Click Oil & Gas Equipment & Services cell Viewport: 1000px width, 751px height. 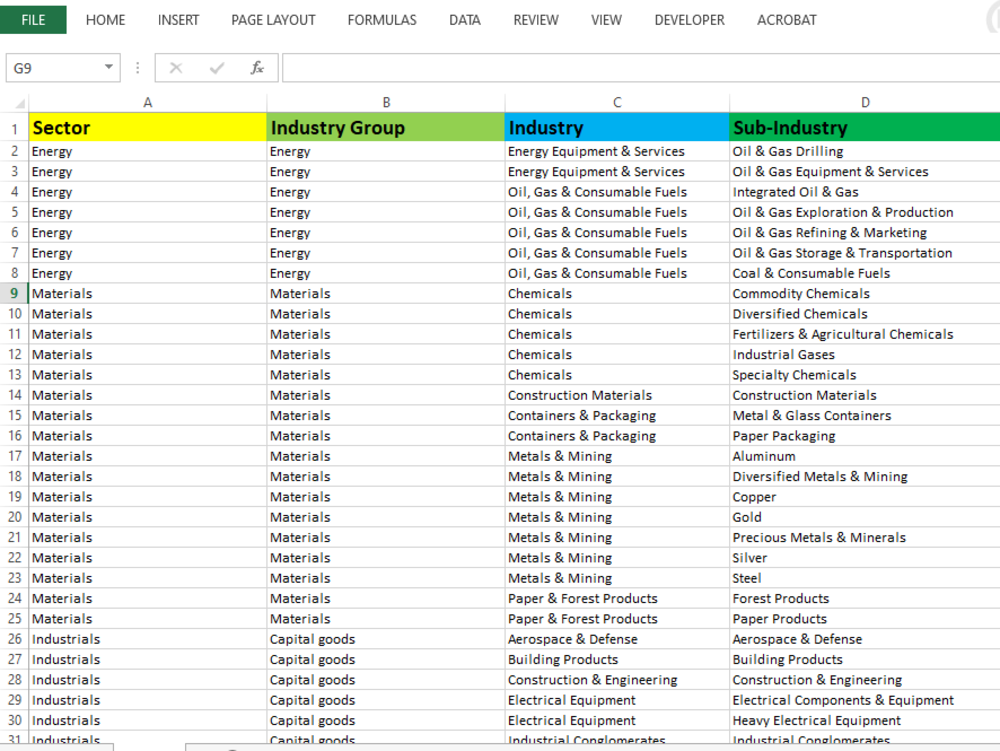click(x=865, y=171)
